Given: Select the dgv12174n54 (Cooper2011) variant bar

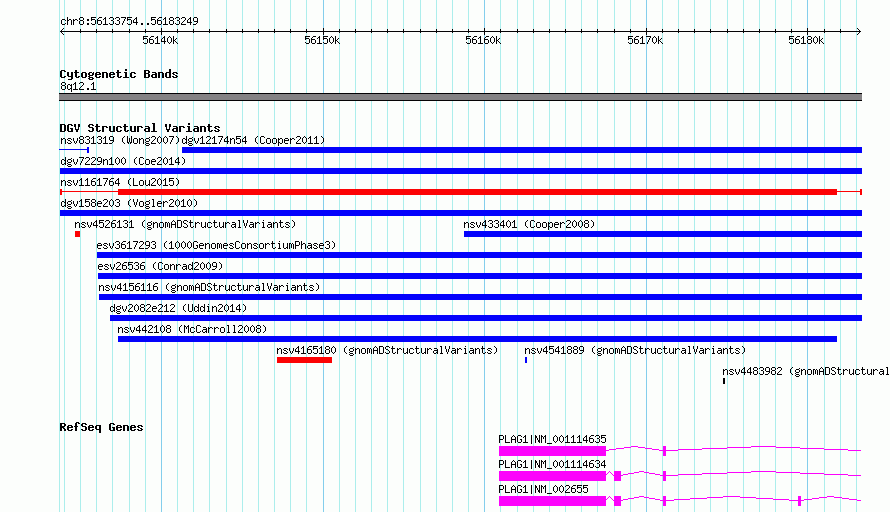Looking at the screenshot, I should (522, 150).
